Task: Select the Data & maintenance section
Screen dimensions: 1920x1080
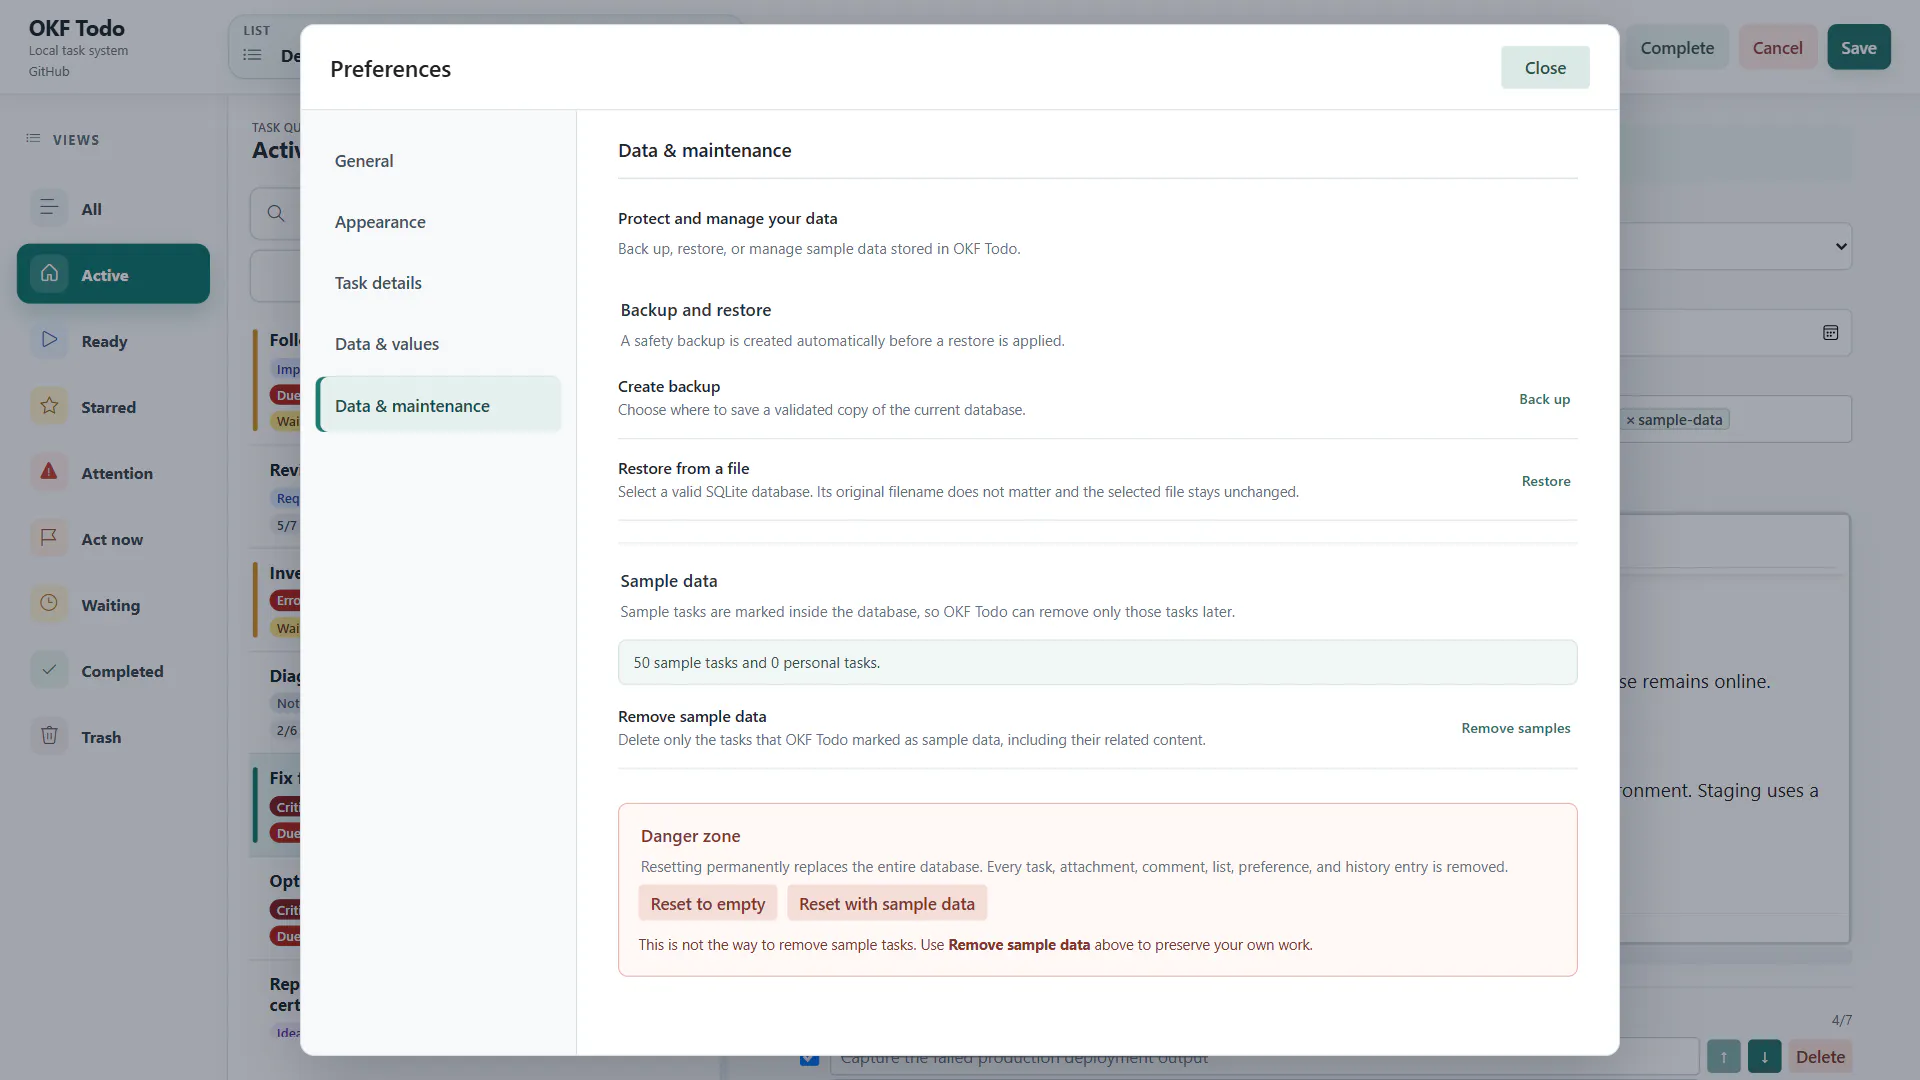Action: click(x=438, y=405)
